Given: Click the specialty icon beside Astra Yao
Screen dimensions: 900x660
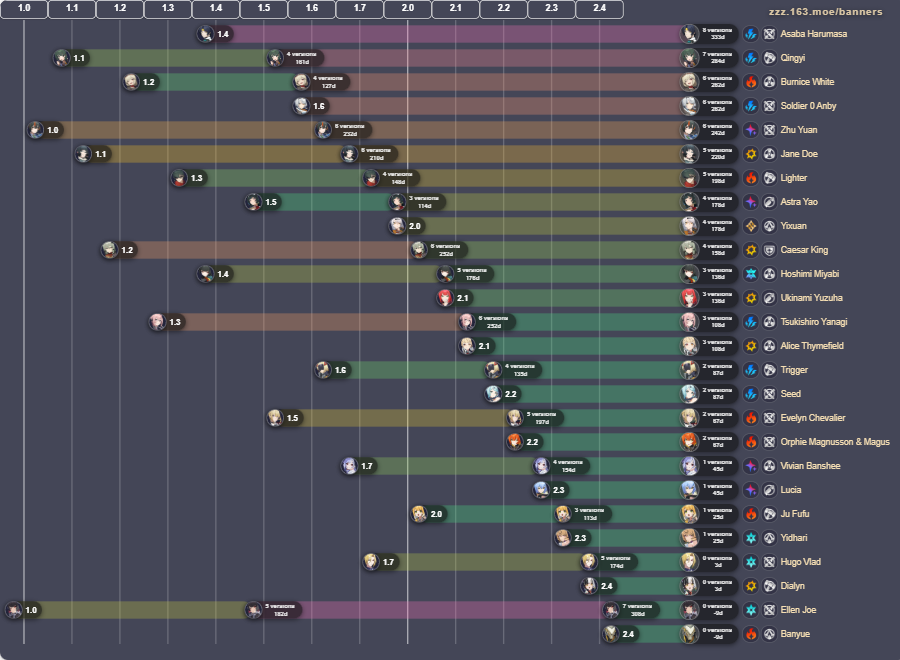Looking at the screenshot, I should click(770, 202).
